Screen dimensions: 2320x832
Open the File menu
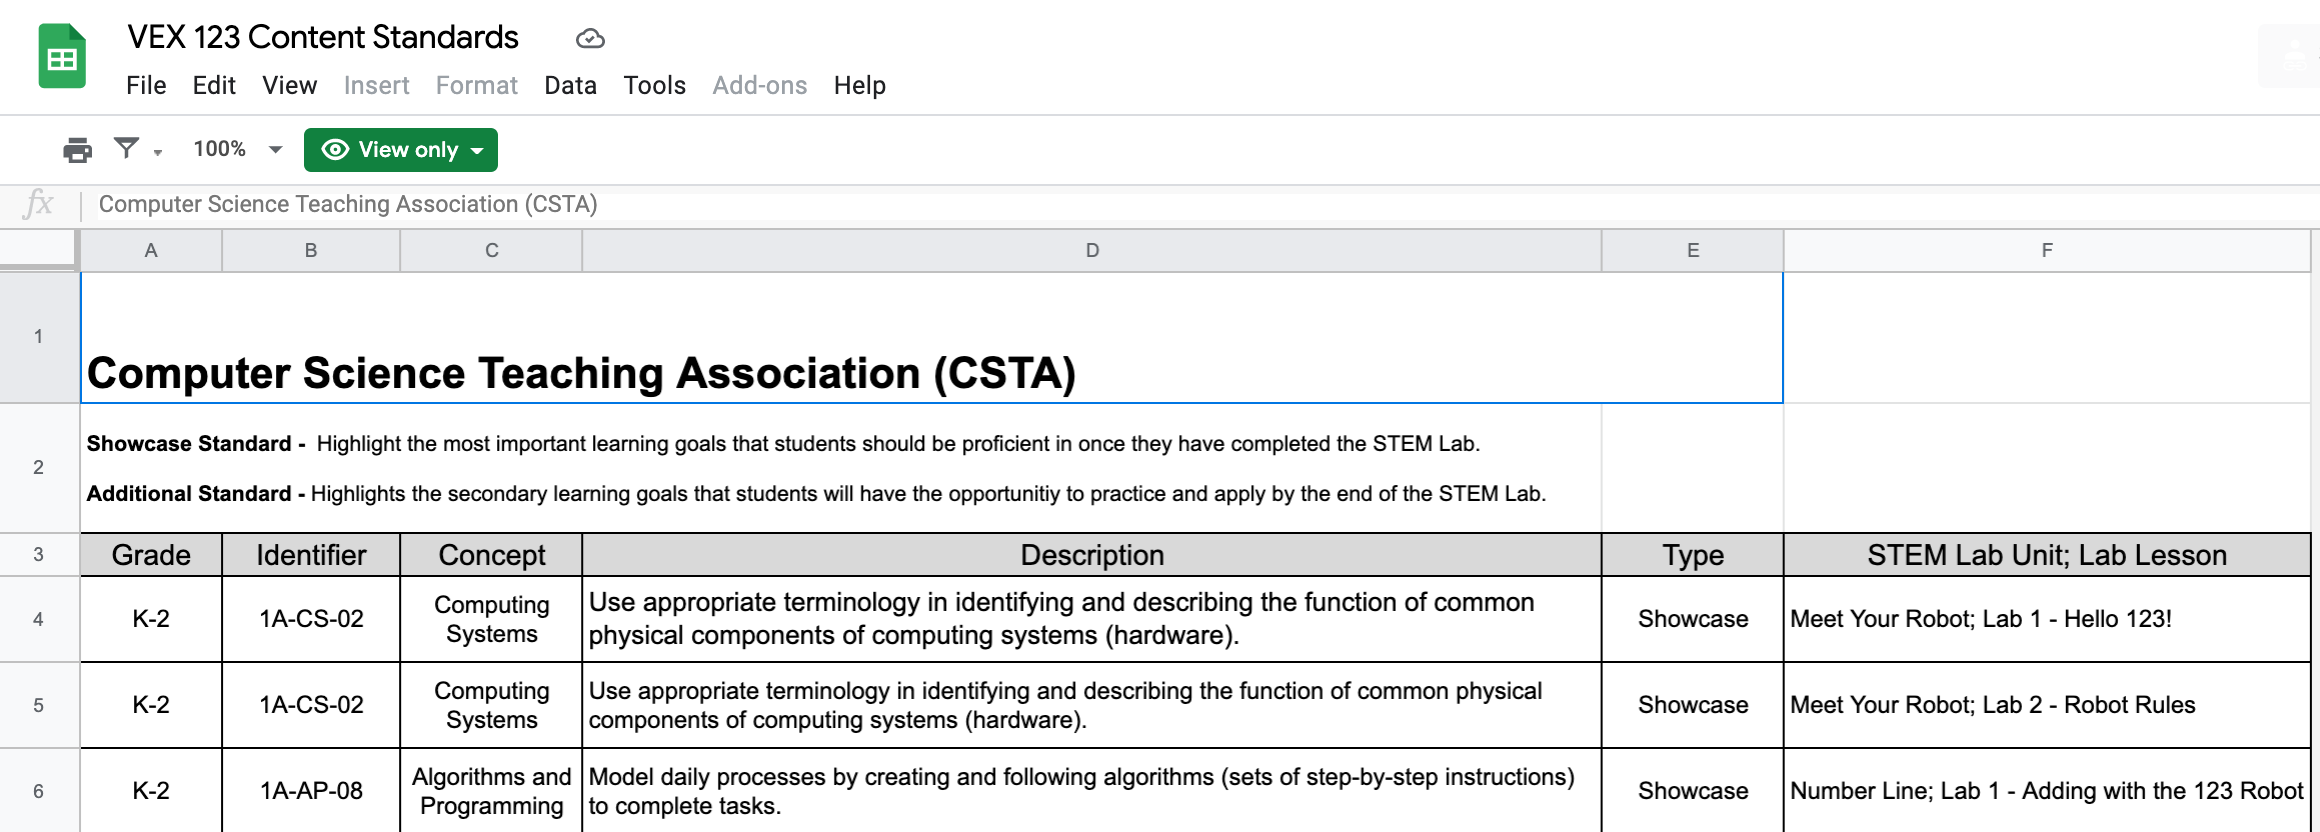point(146,85)
